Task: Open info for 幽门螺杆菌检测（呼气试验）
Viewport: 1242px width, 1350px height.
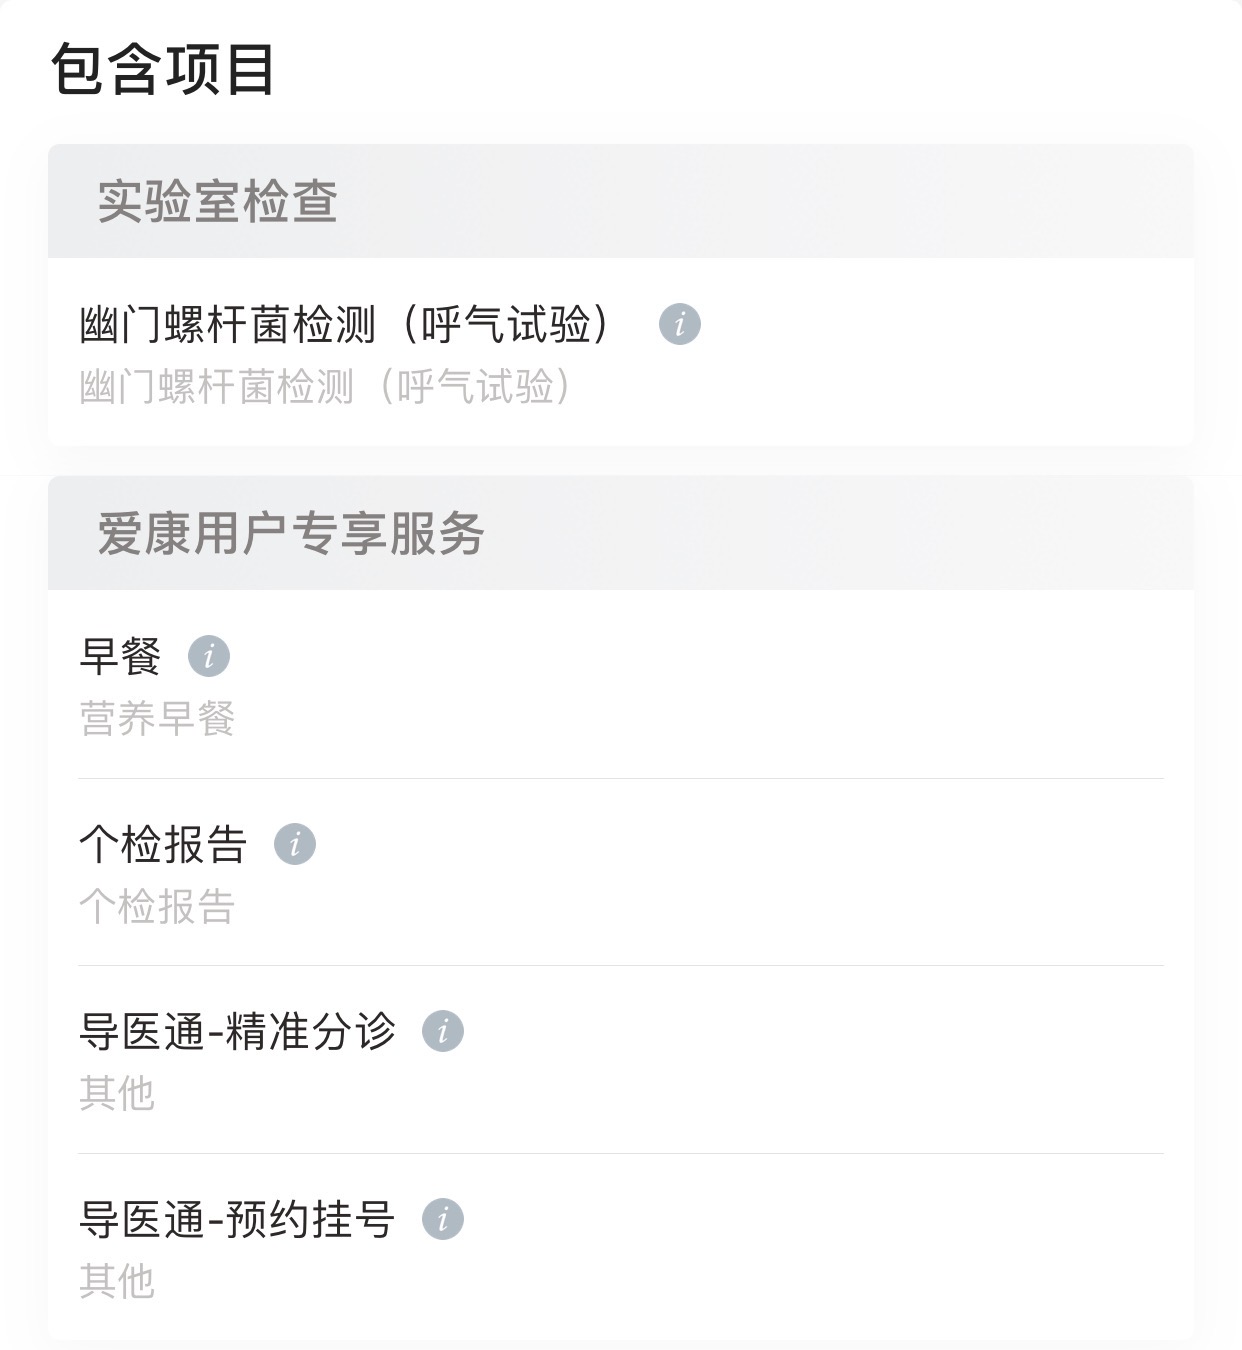Action: point(680,324)
